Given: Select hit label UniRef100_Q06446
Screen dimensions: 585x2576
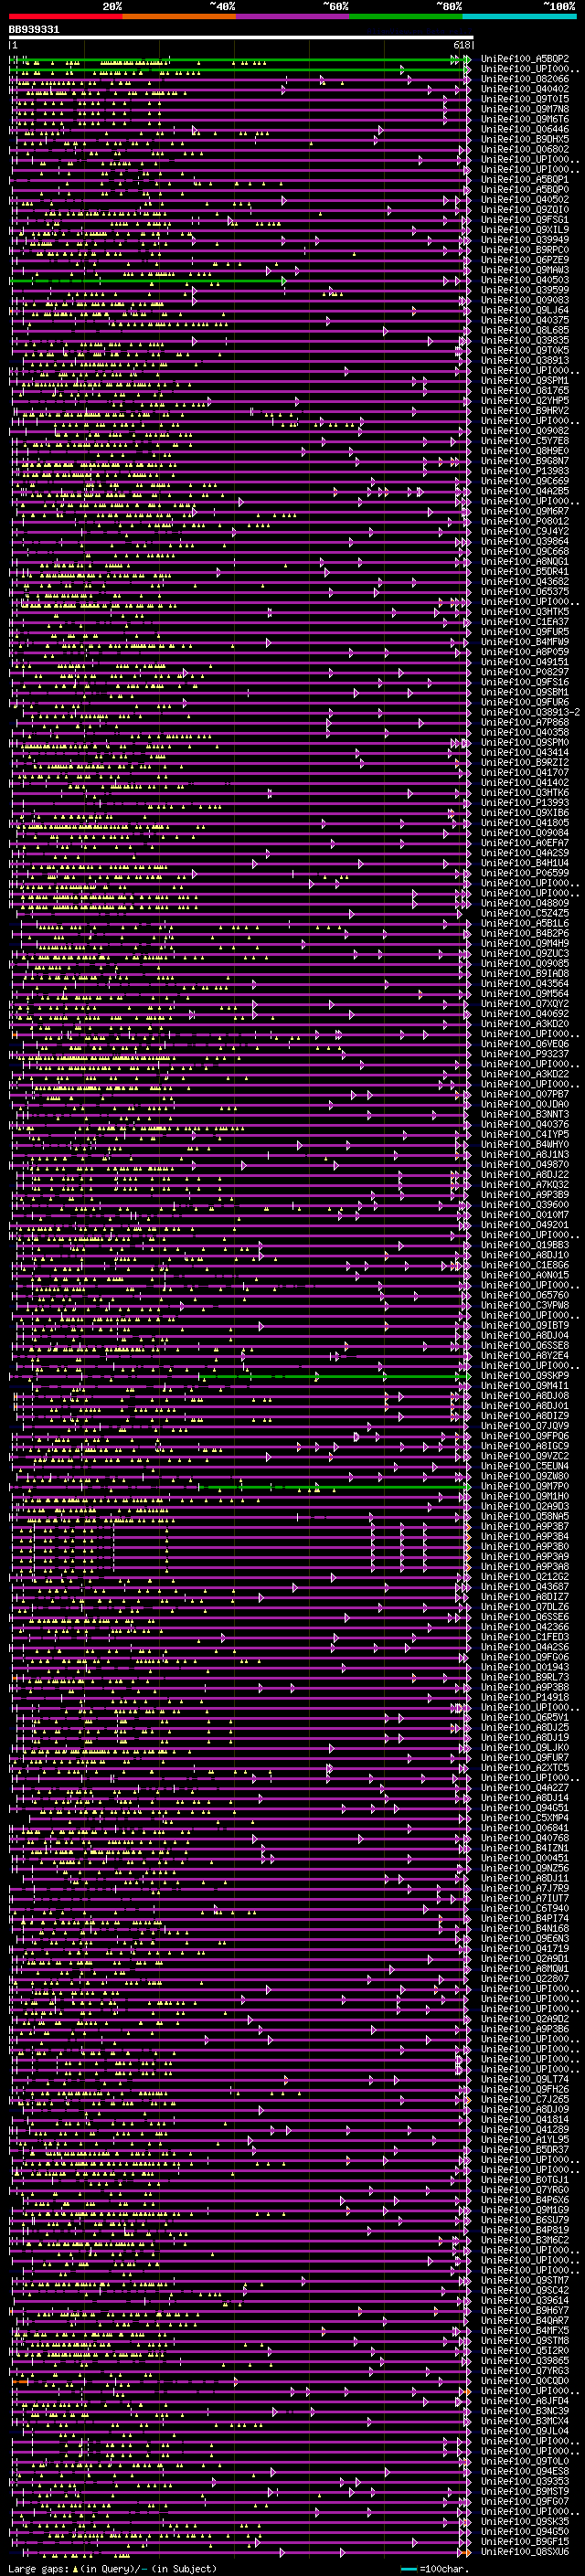Looking at the screenshot, I should click(525, 129).
